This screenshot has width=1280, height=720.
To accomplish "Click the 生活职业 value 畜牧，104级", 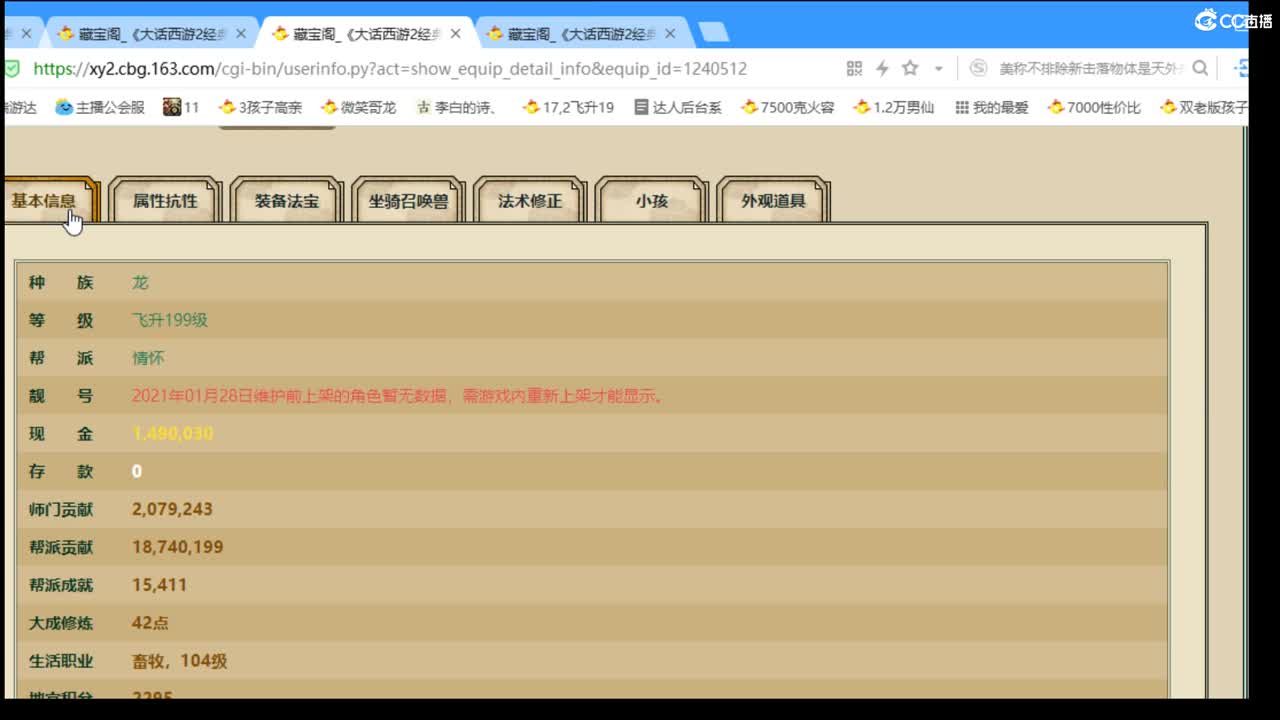I will pyautogui.click(x=180, y=661).
